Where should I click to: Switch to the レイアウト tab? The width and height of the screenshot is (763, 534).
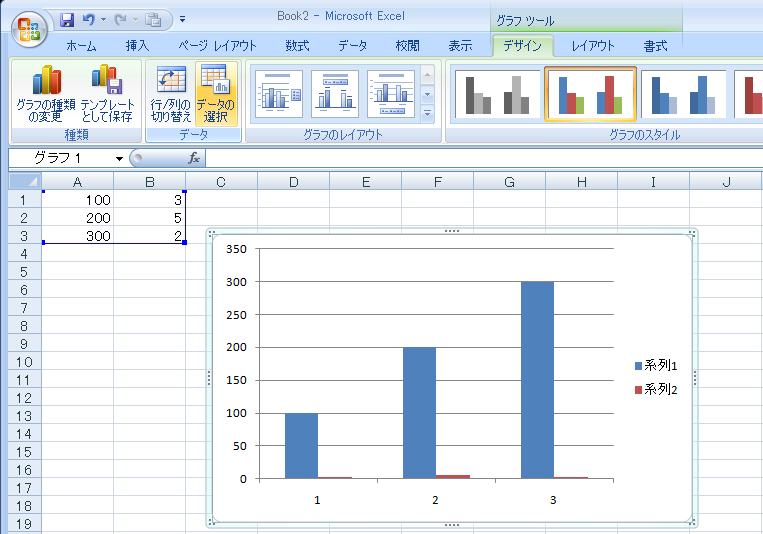(593, 45)
